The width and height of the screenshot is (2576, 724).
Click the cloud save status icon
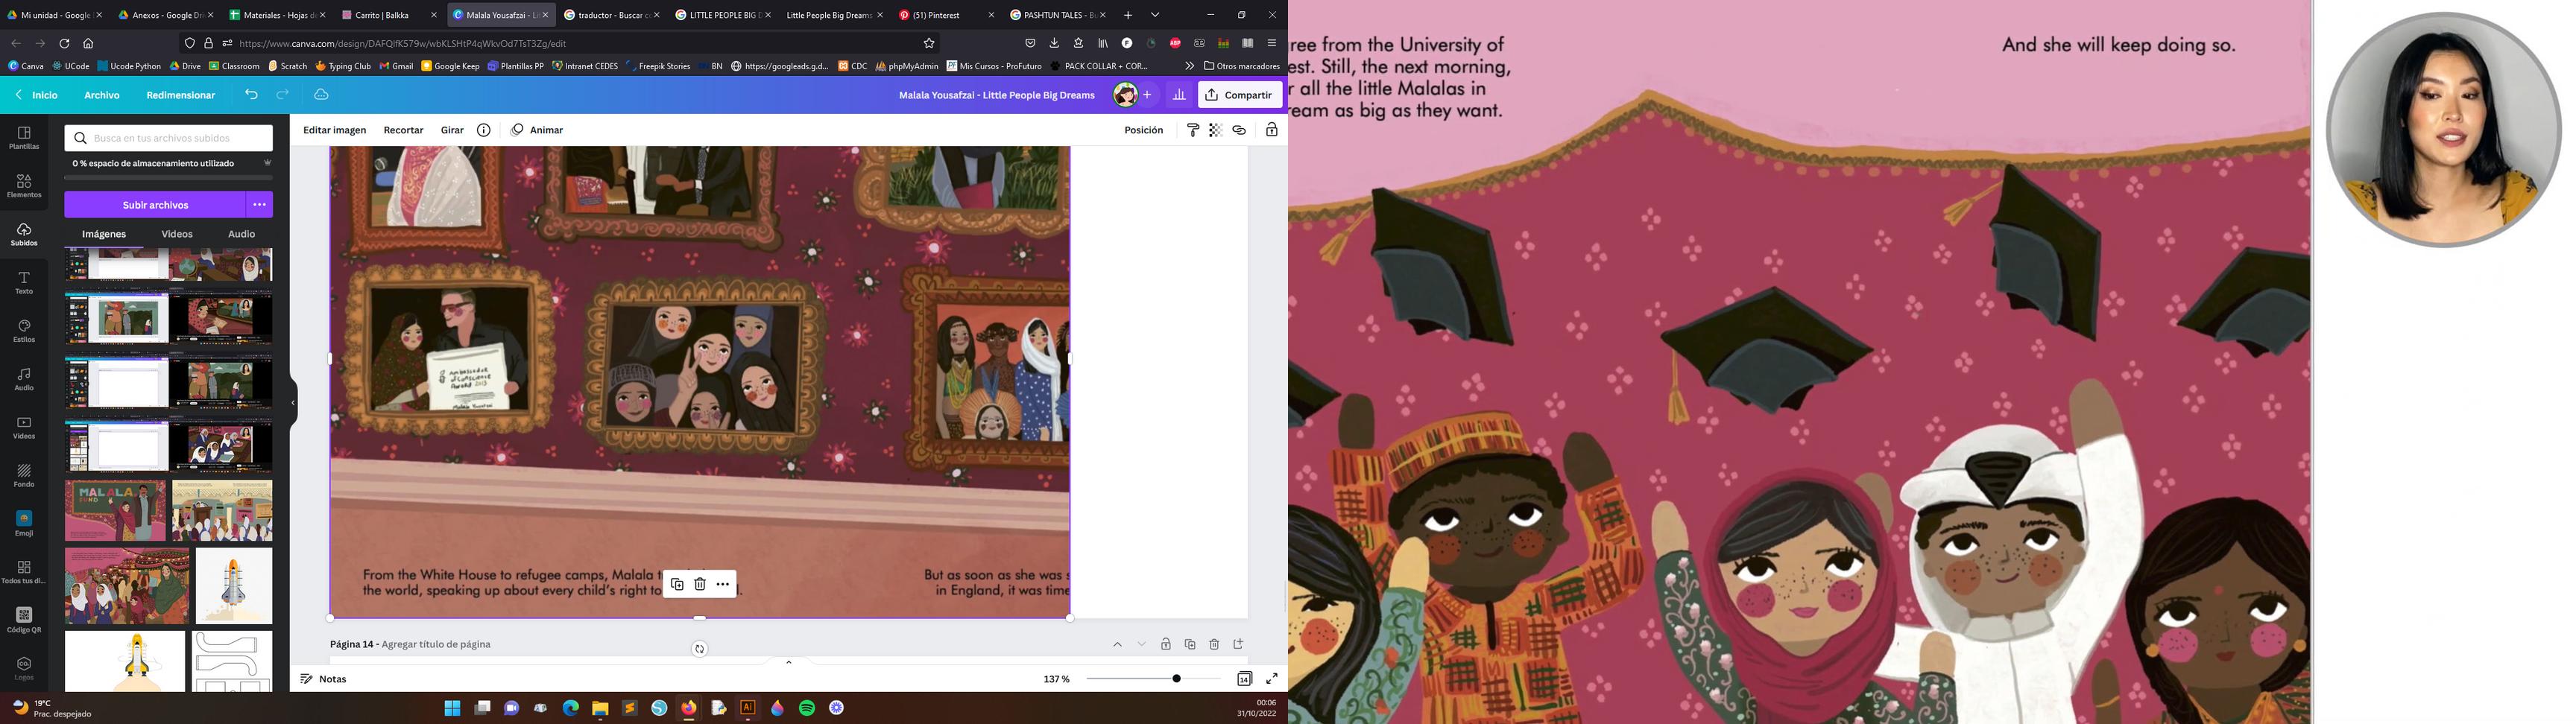[x=321, y=95]
